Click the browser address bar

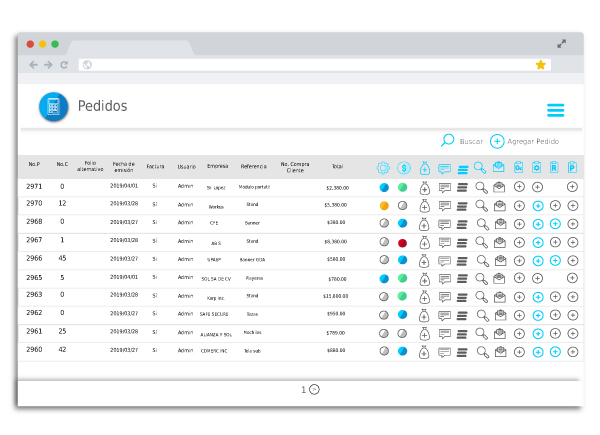[x=300, y=64]
